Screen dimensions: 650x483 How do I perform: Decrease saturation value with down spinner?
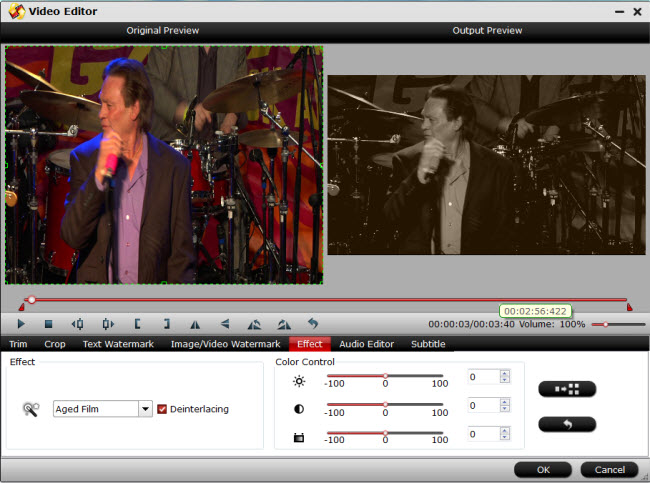tap(504, 437)
